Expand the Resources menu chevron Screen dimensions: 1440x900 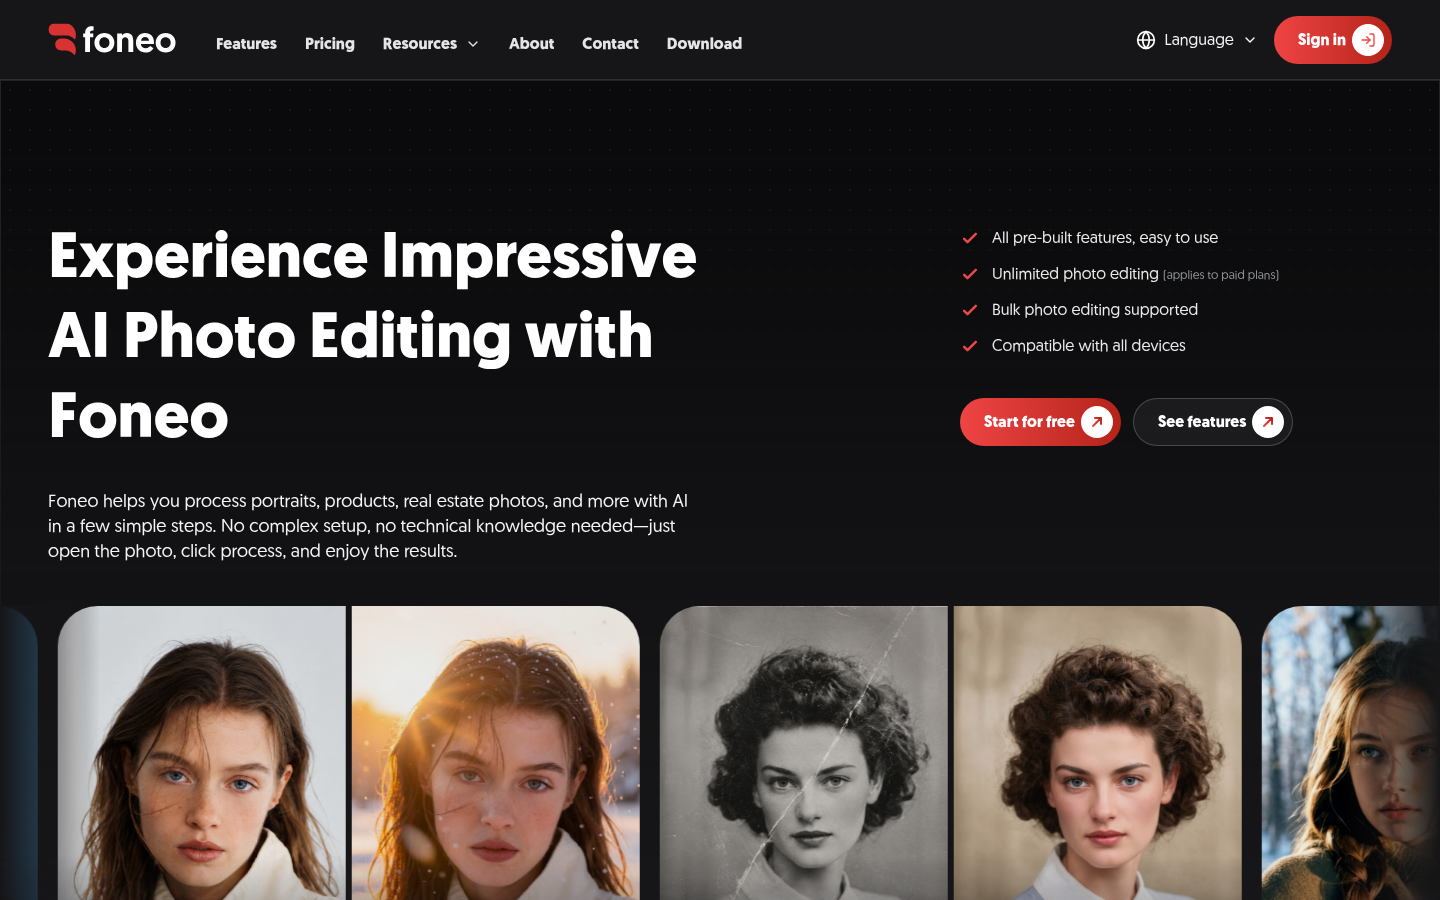click(x=473, y=44)
